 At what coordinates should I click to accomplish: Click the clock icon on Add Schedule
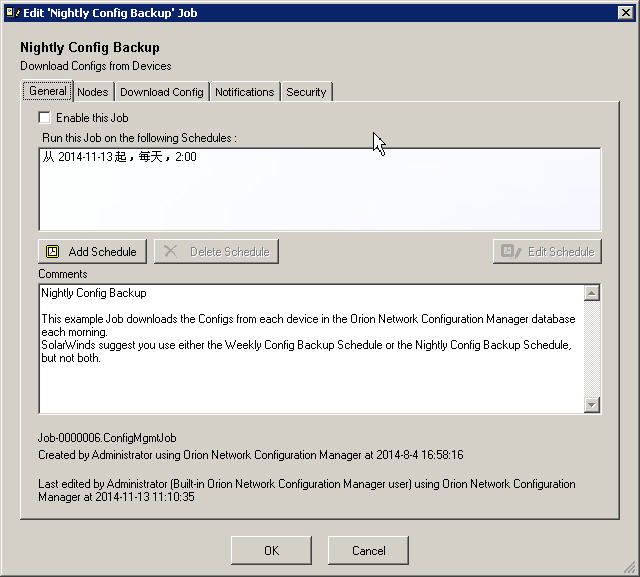(52, 251)
